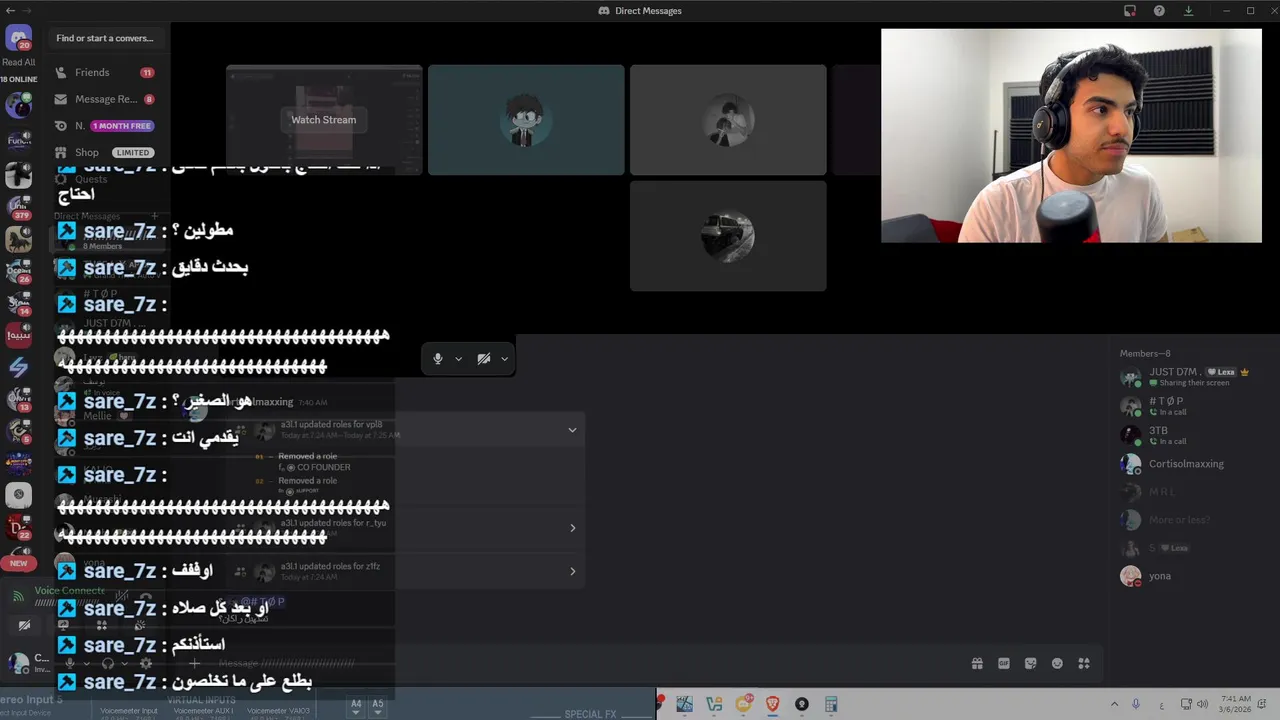Image resolution: width=1280 pixels, height=720 pixels.
Task: Create a new DM with plus icon
Action: pyautogui.click(x=155, y=216)
